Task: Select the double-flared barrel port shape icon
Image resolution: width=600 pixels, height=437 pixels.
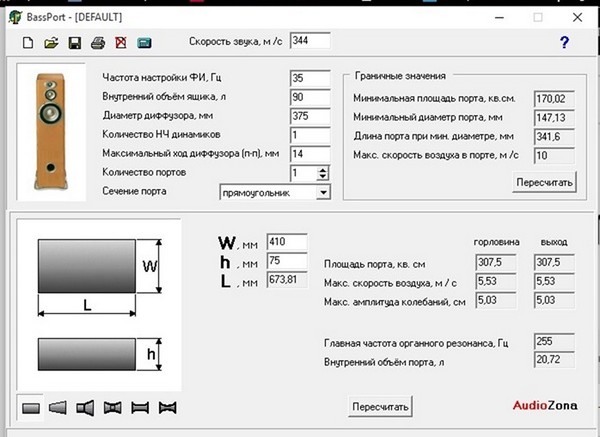Action: point(112,408)
